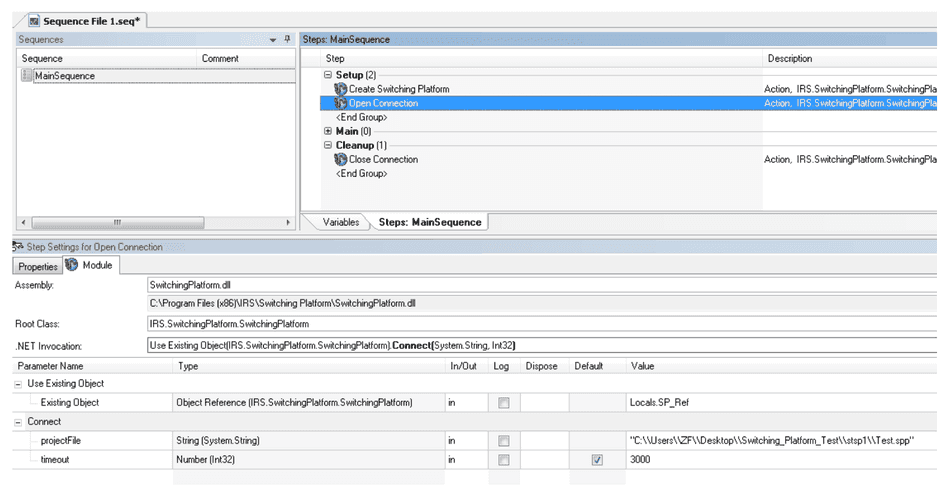Pin the Sequences pane
950x495 pixels.
[287, 39]
